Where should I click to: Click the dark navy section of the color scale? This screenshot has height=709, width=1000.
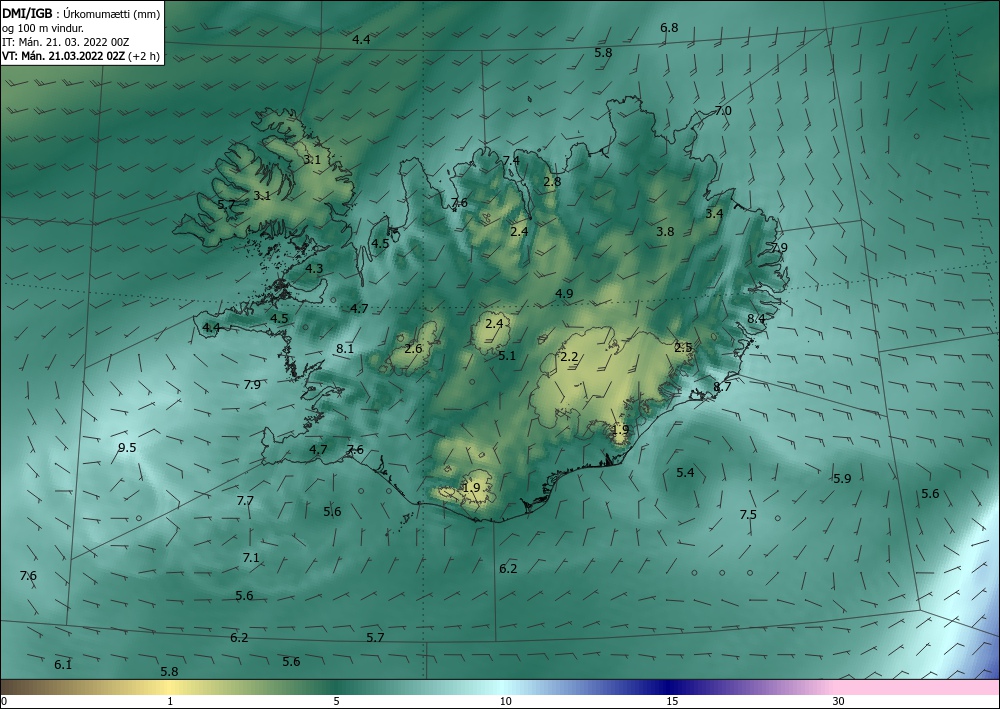tap(670, 687)
